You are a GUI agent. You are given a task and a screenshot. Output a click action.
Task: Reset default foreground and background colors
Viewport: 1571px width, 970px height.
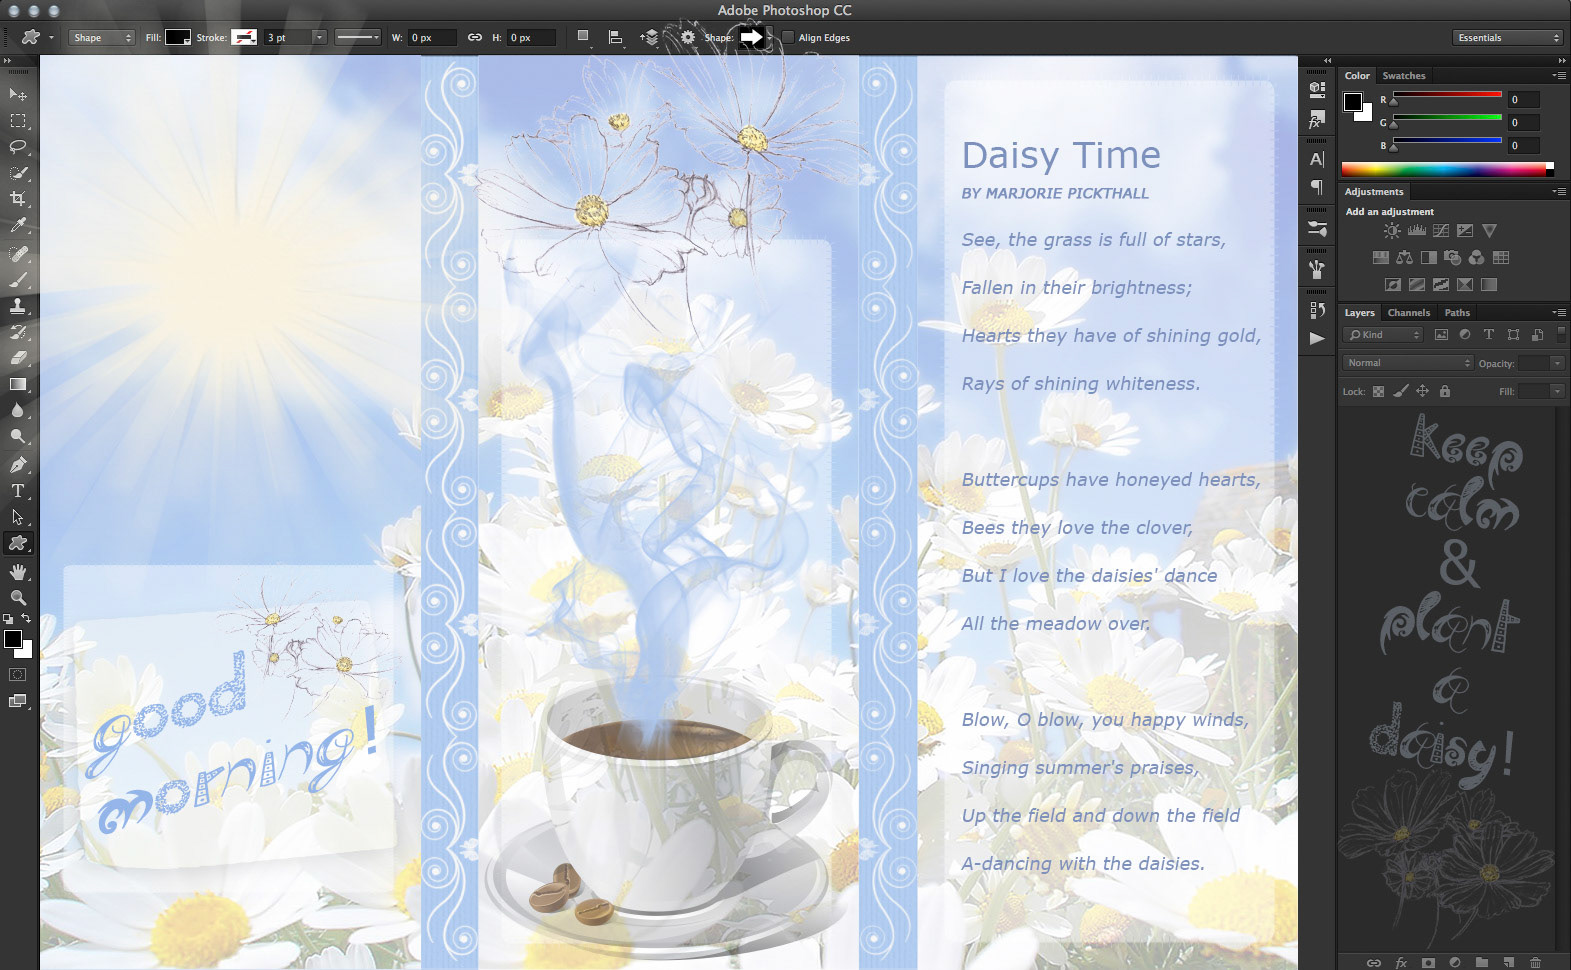(8, 619)
